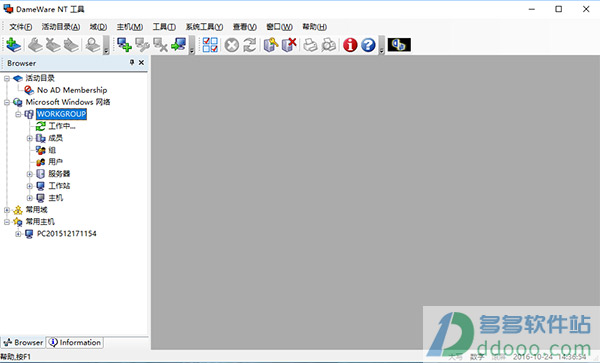The height and width of the screenshot is (363, 600).
Task: Open the 文件(F) menu
Action: click(x=21, y=27)
